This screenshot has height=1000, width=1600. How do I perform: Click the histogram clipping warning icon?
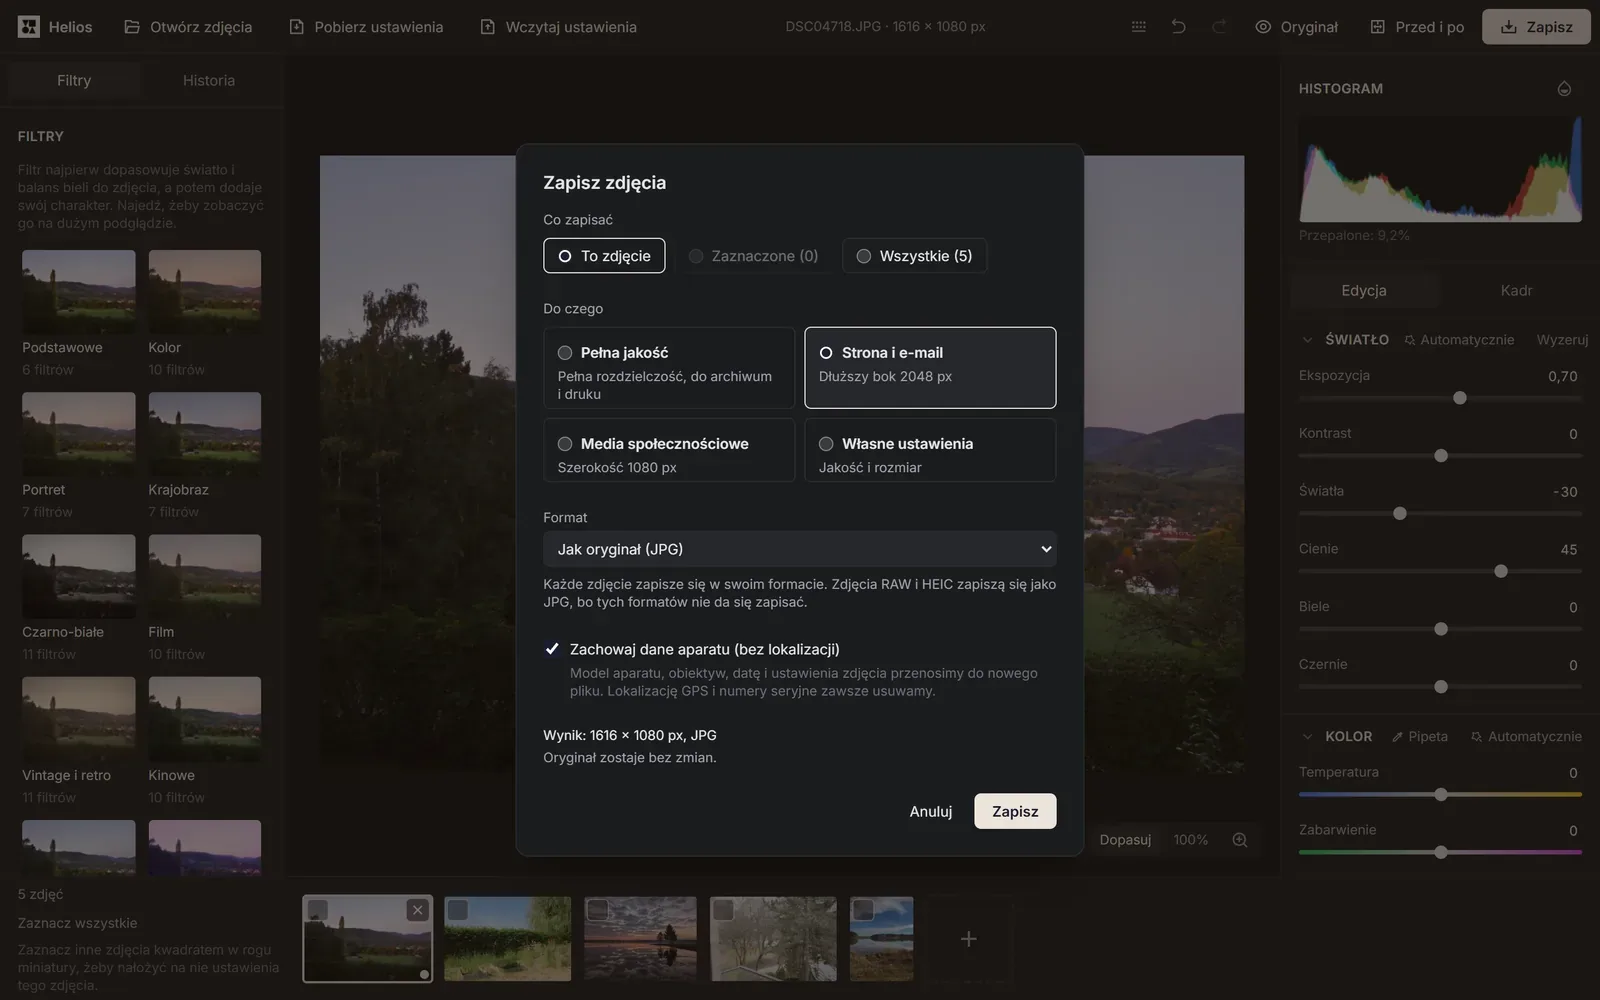click(1564, 89)
